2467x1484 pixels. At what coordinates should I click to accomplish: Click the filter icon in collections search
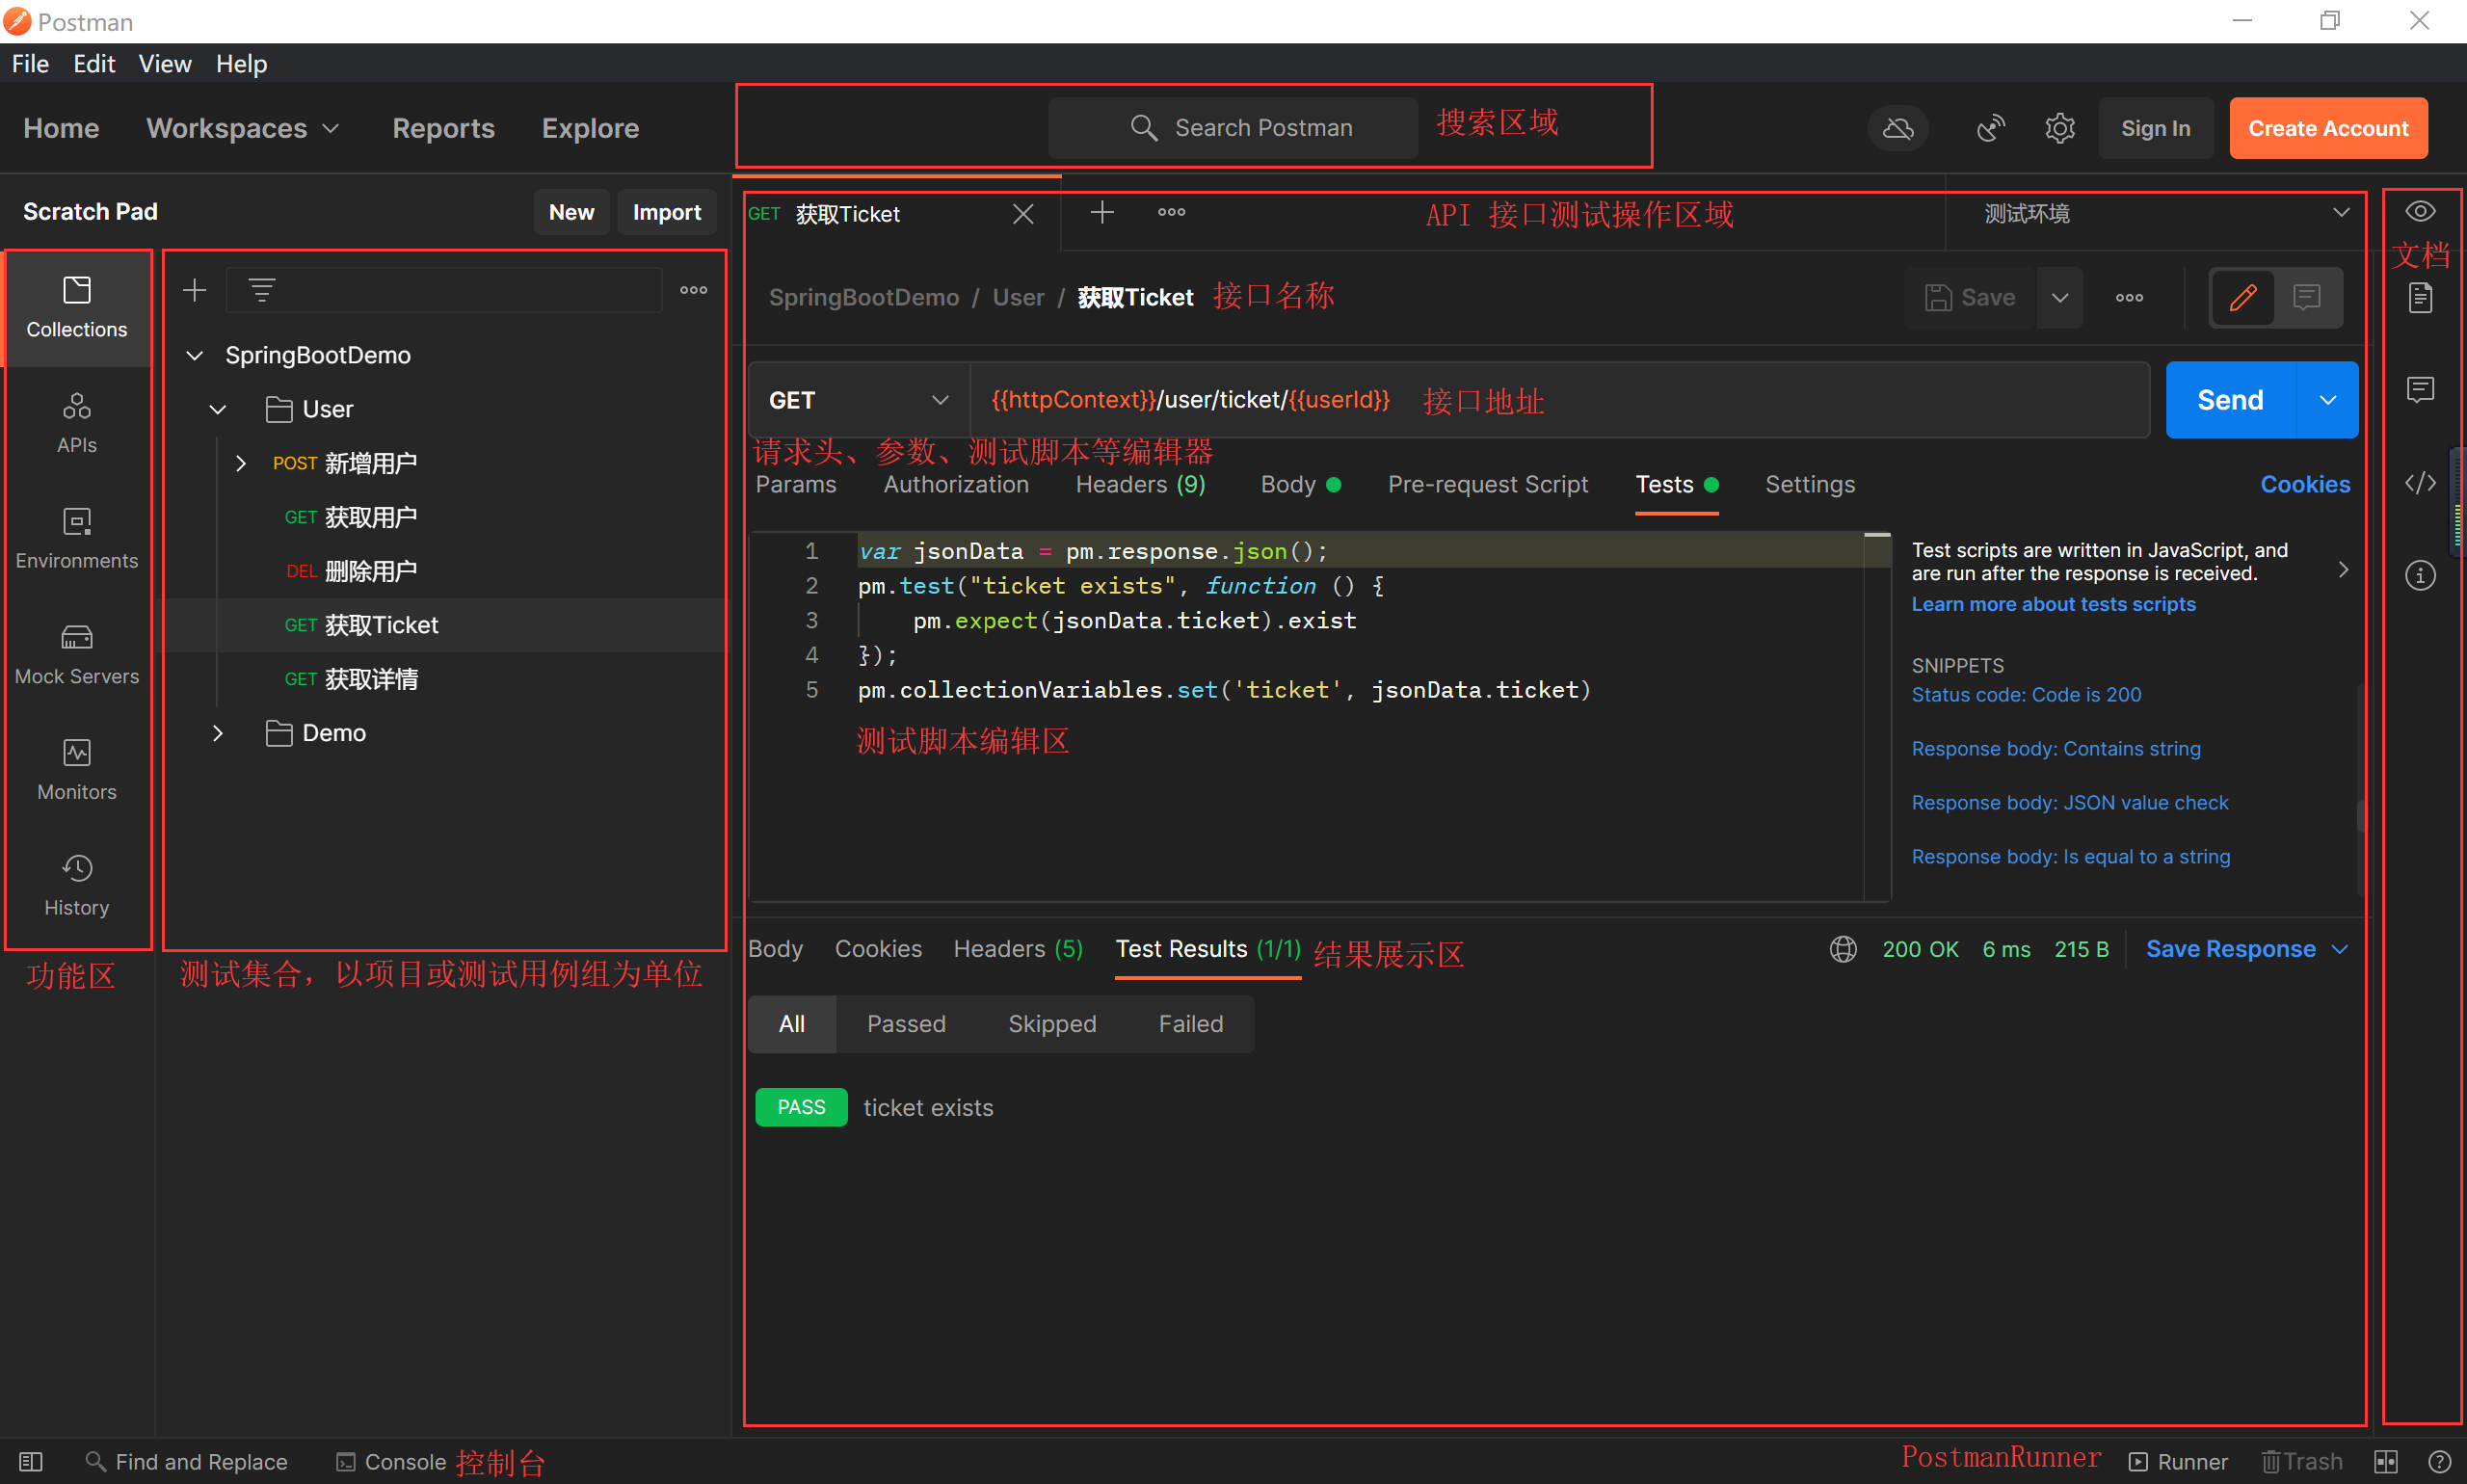[262, 291]
